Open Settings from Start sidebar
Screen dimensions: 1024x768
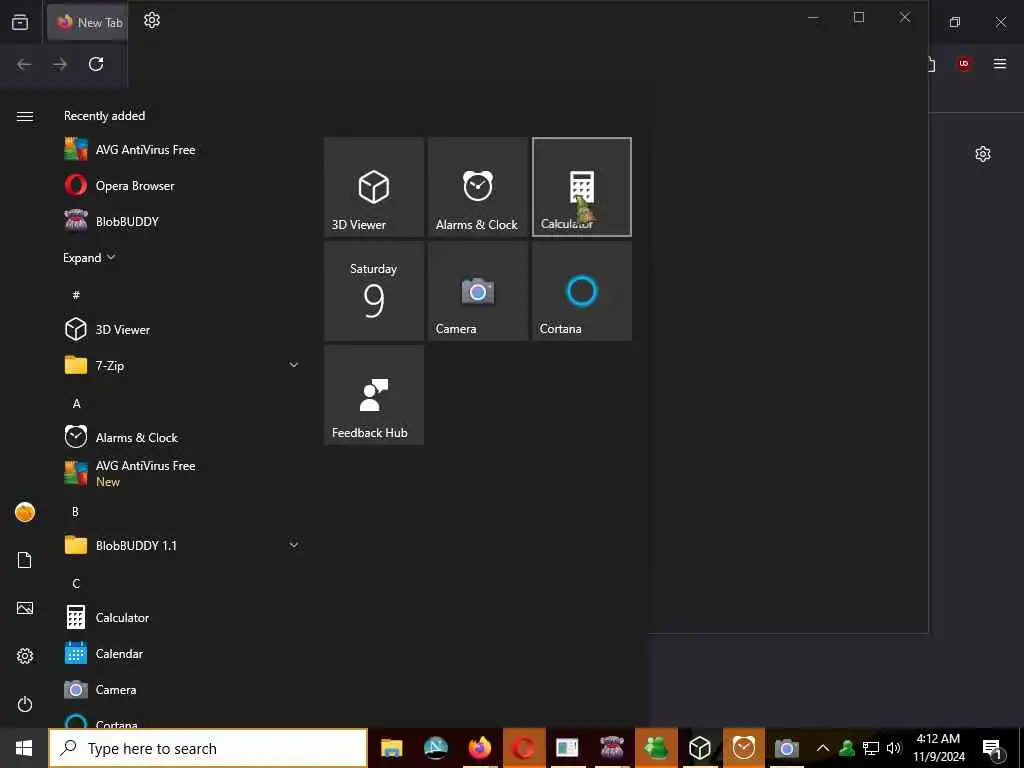[25, 656]
